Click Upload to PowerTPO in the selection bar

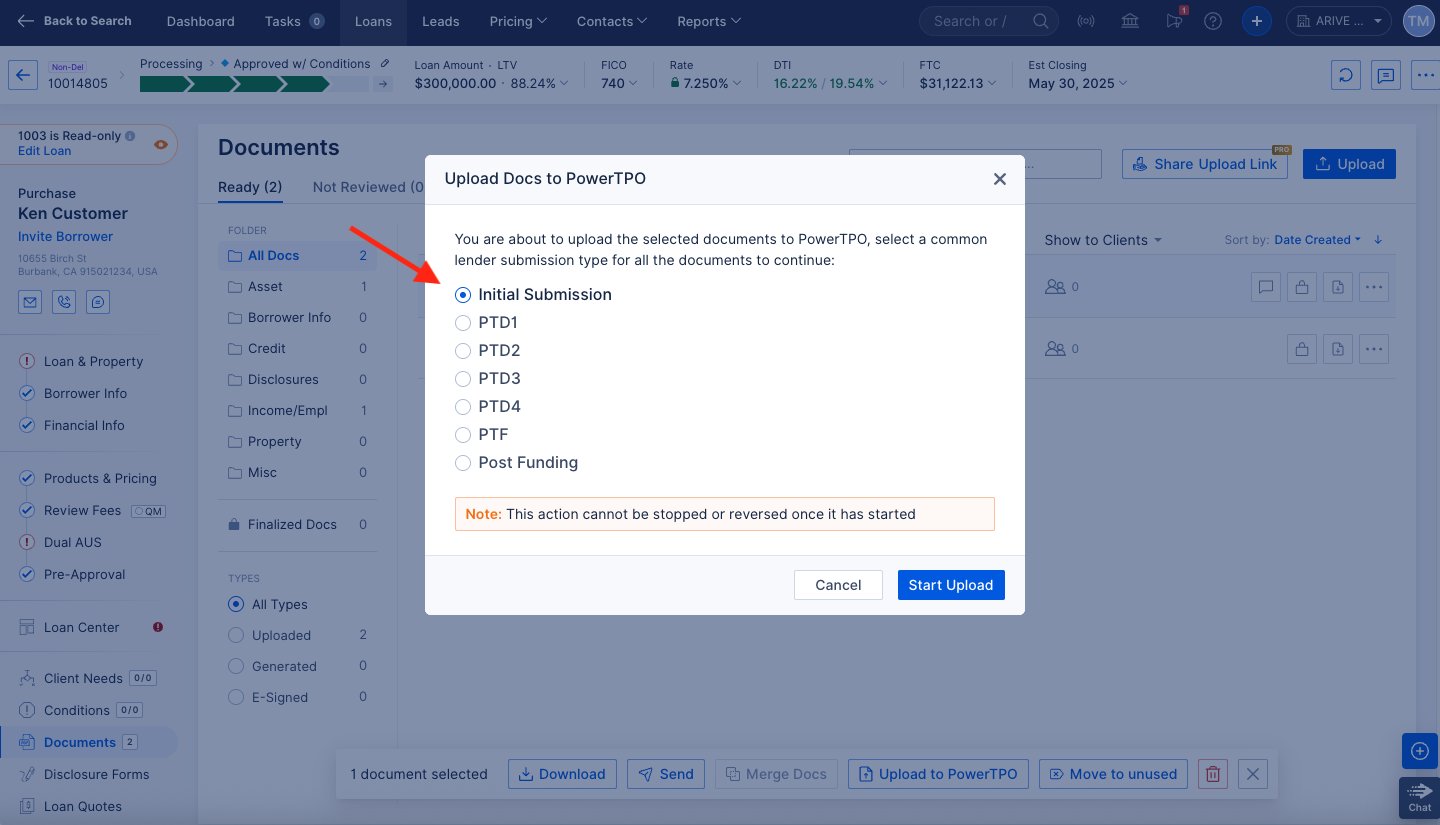(x=938, y=774)
